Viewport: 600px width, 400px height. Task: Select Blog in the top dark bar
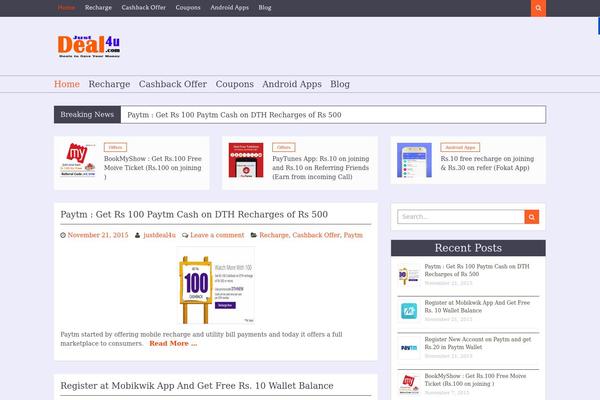pyautogui.click(x=265, y=7)
